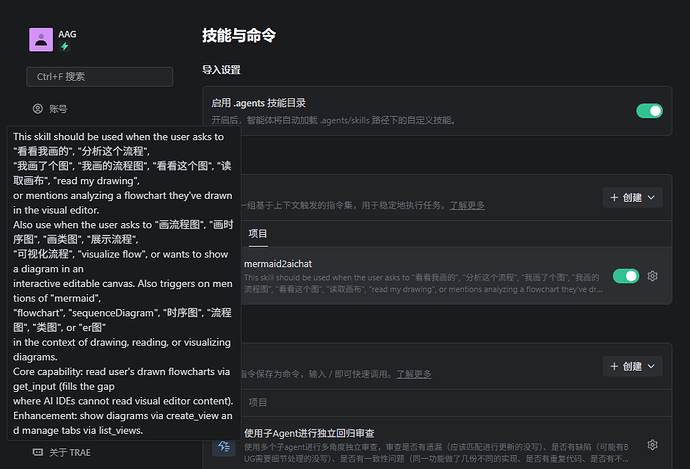The width and height of the screenshot is (690, 469).
Task: Select the 项目 tab in the commands section
Action: tap(258, 403)
